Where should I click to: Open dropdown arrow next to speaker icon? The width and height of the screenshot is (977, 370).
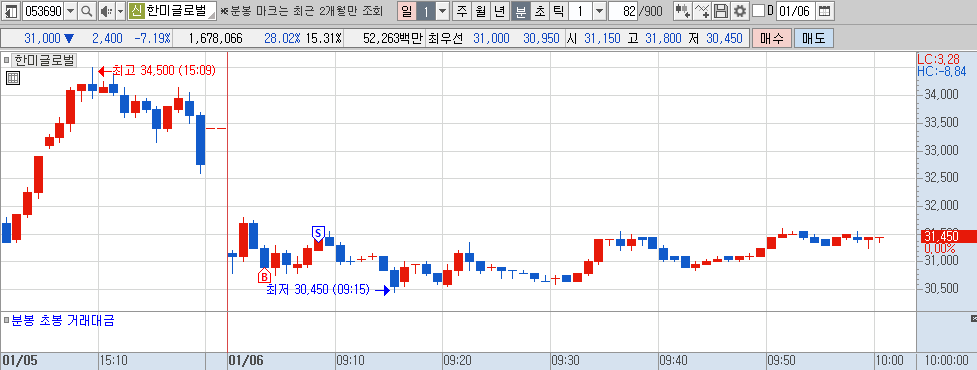coord(120,11)
